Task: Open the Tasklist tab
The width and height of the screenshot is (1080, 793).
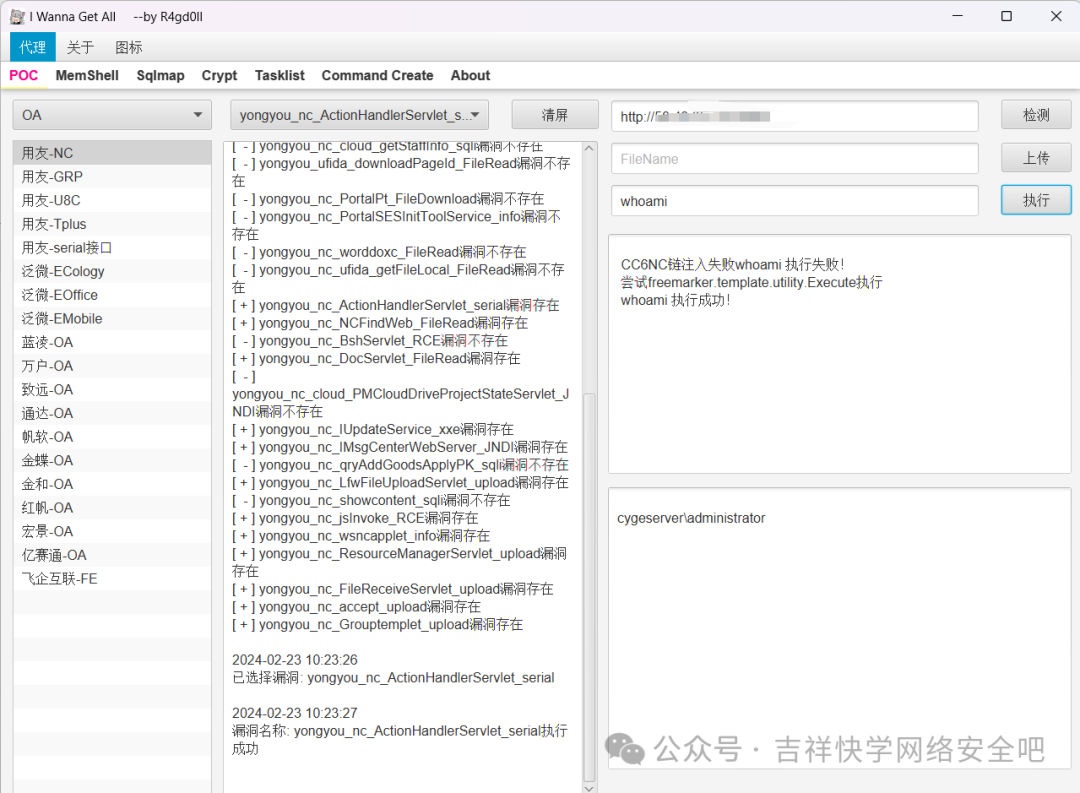Action: point(280,75)
